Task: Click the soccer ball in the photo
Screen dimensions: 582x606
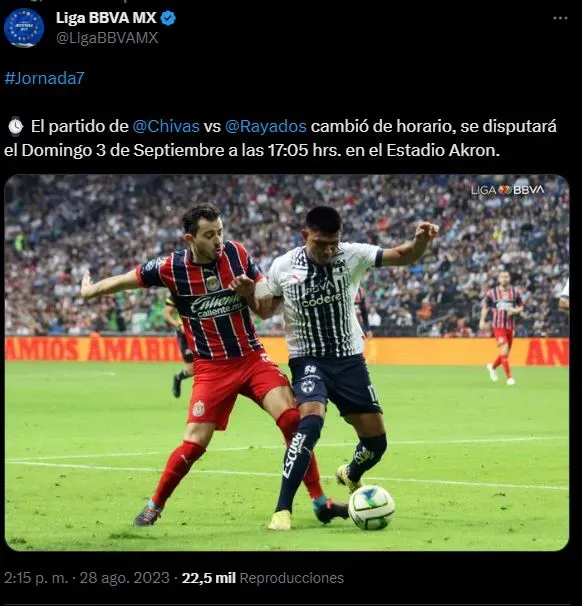Action: click(x=371, y=507)
